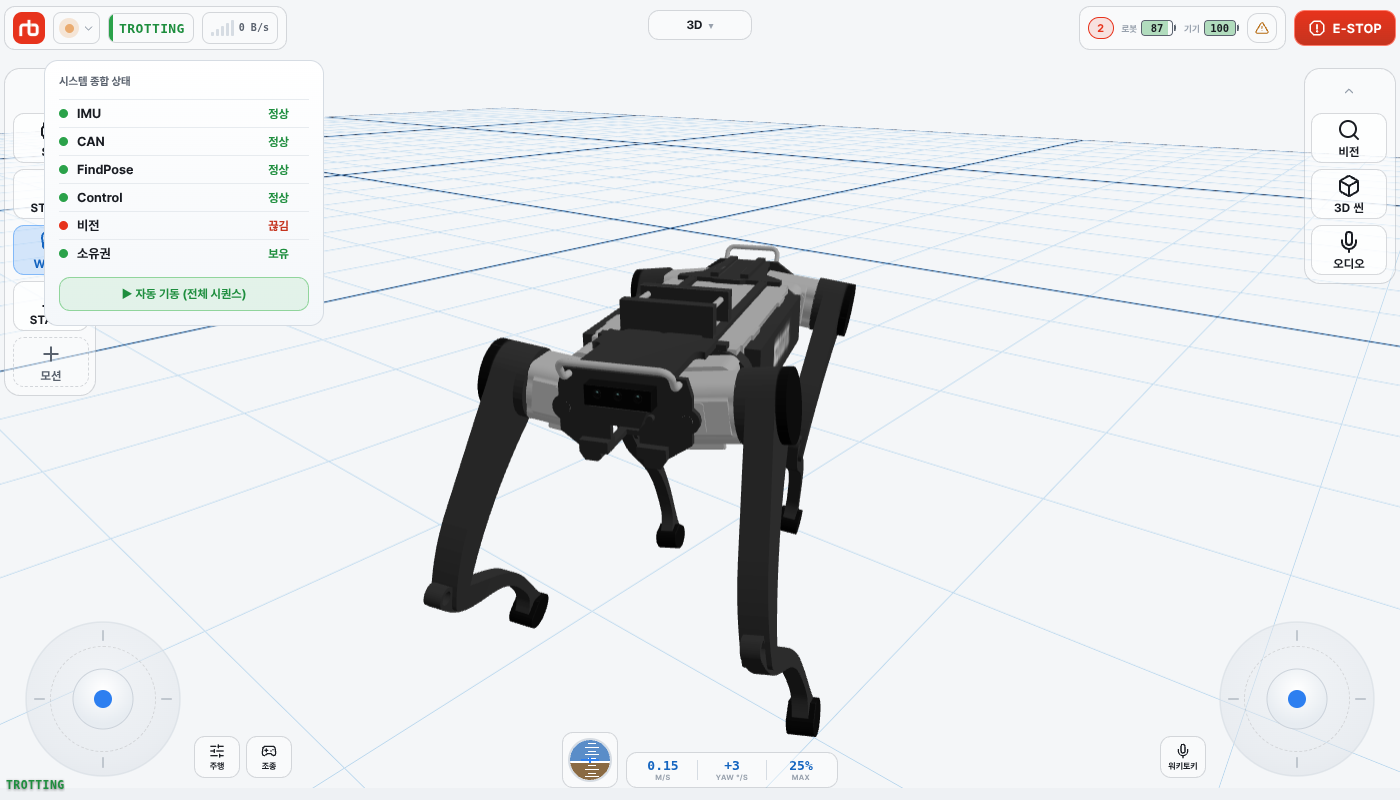Open the 비전 vision panel icon
Image resolution: width=1400 pixels, height=800 pixels.
(1348, 138)
